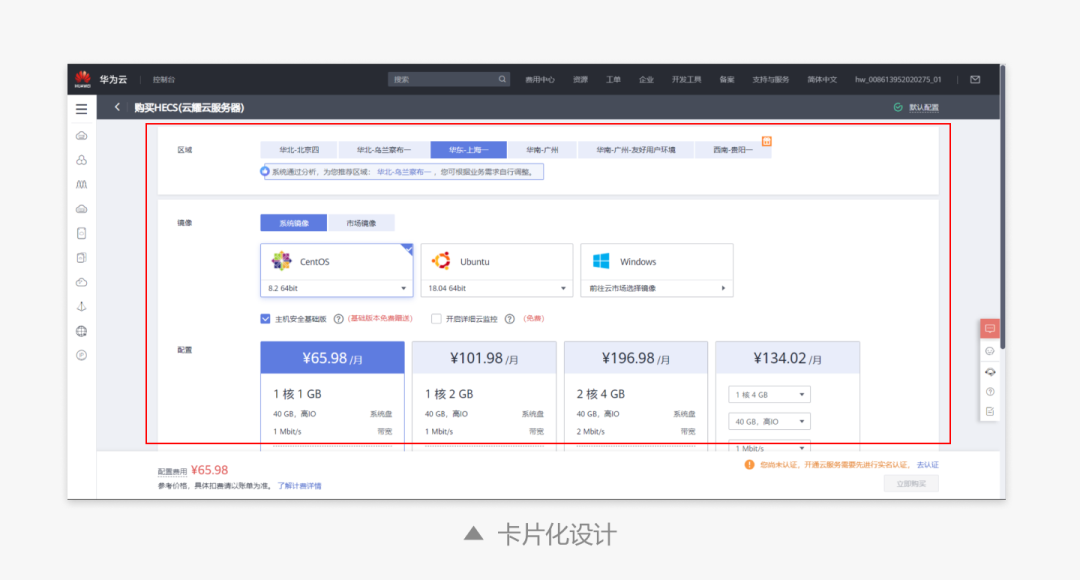
Task: Click the smiley face floating icon
Action: 990,351
